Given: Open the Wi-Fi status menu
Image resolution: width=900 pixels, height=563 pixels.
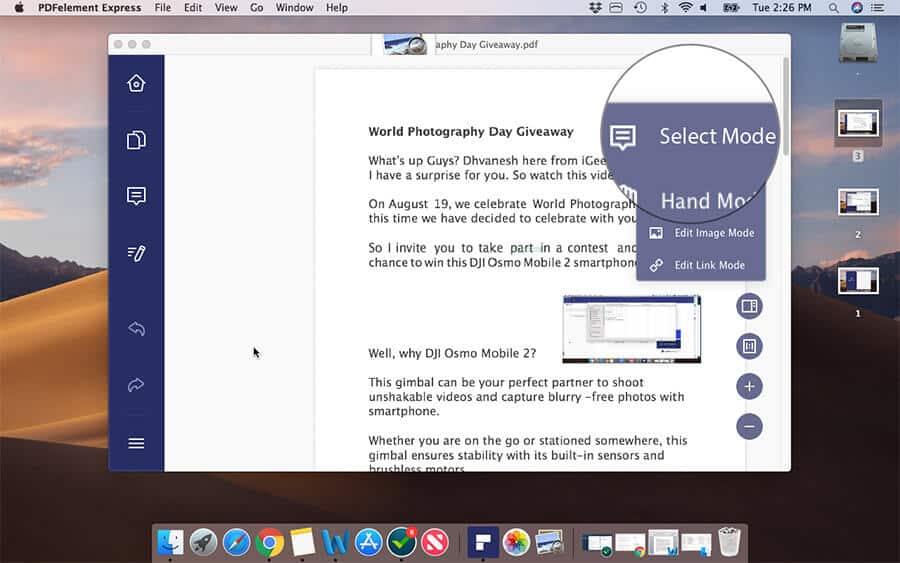Looking at the screenshot, I should click(x=685, y=7).
